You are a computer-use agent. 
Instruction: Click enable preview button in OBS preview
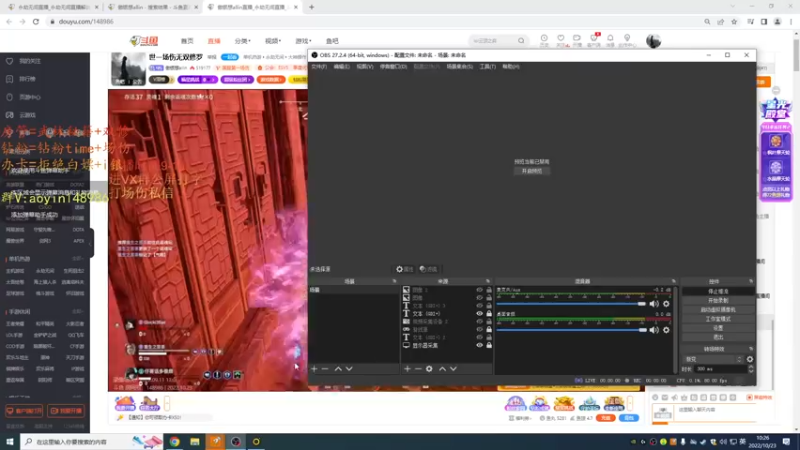532,171
